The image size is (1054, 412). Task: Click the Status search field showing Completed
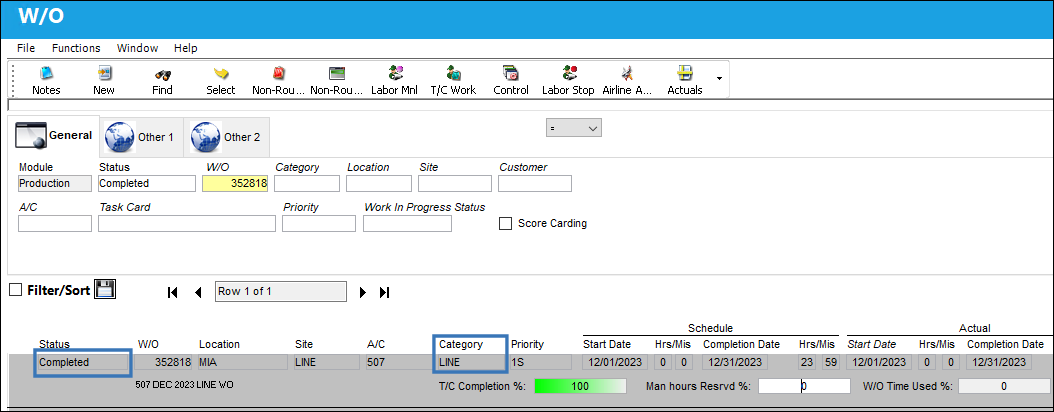click(147, 183)
